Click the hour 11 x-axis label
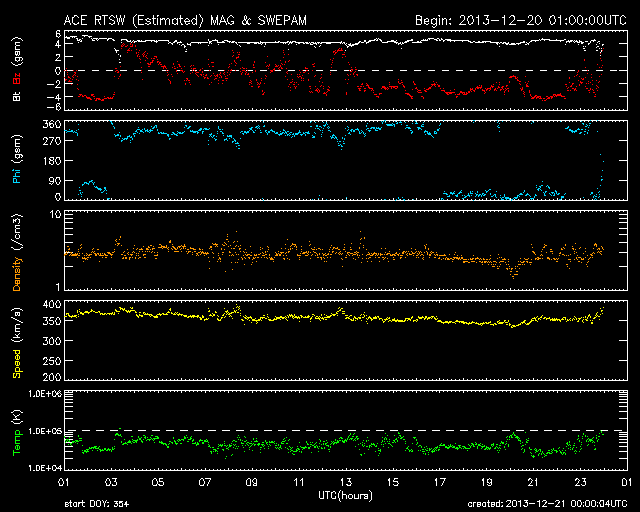This screenshot has width=640, height=512. click(x=299, y=483)
